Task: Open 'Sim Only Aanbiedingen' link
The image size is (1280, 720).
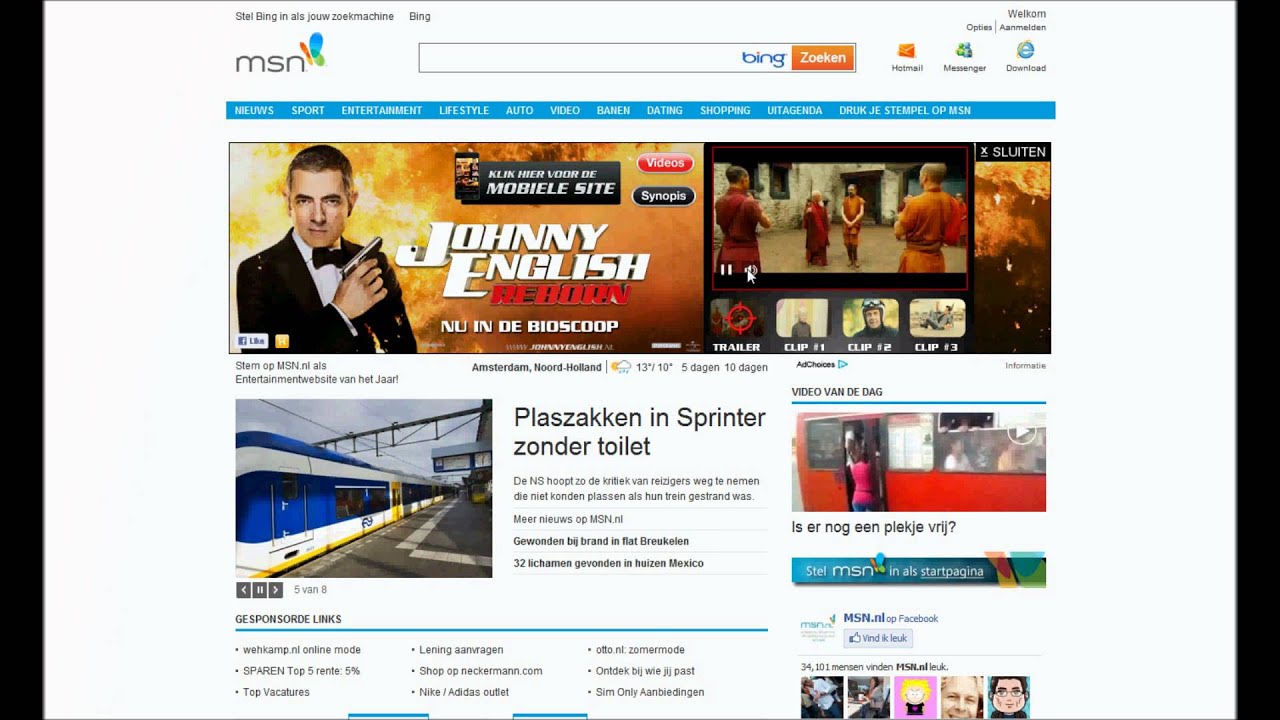Action: click(x=650, y=692)
